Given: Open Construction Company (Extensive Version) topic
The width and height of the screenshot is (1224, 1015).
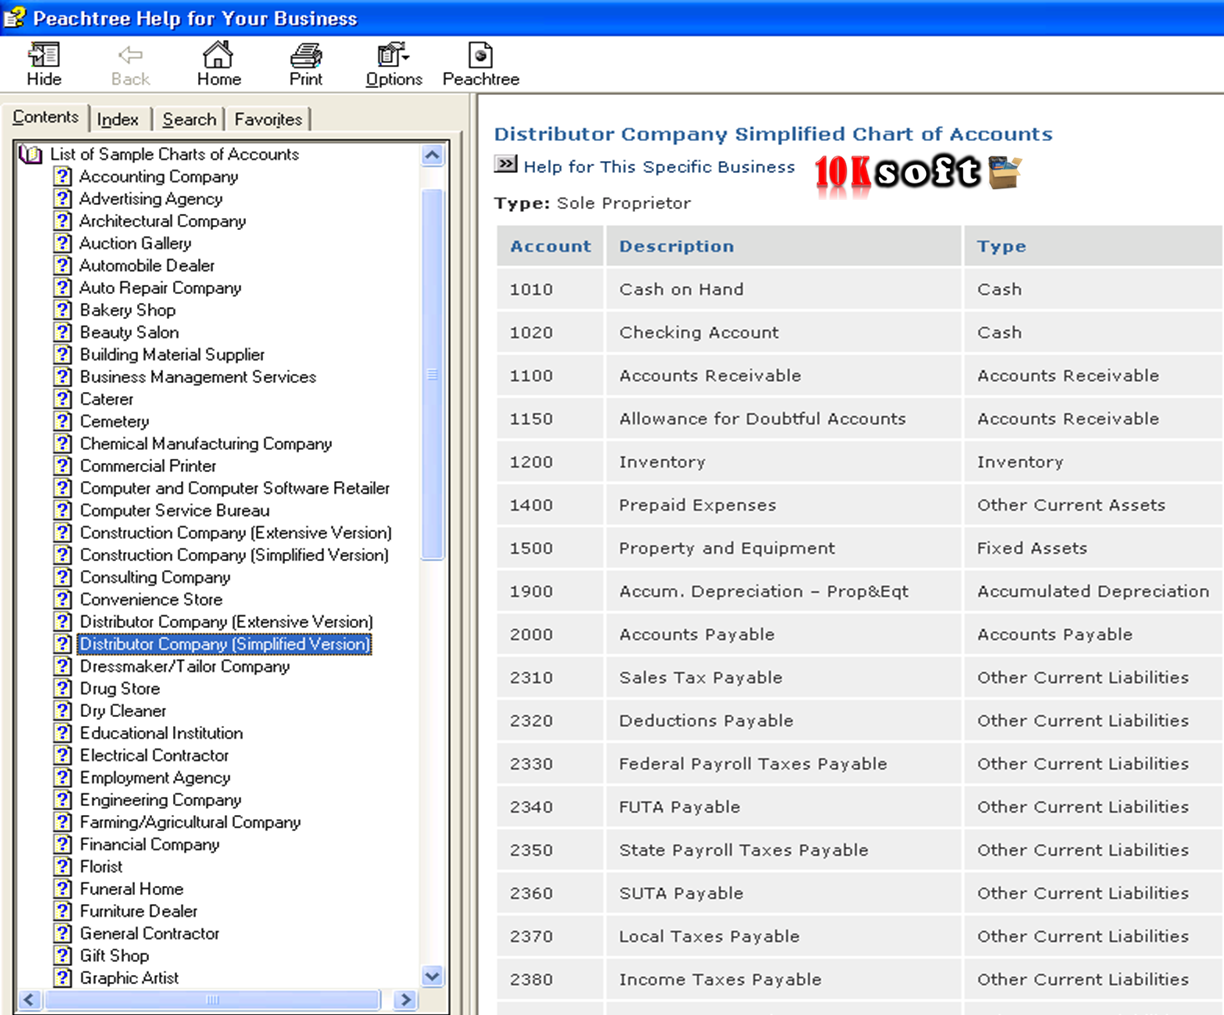Looking at the screenshot, I should [236, 533].
